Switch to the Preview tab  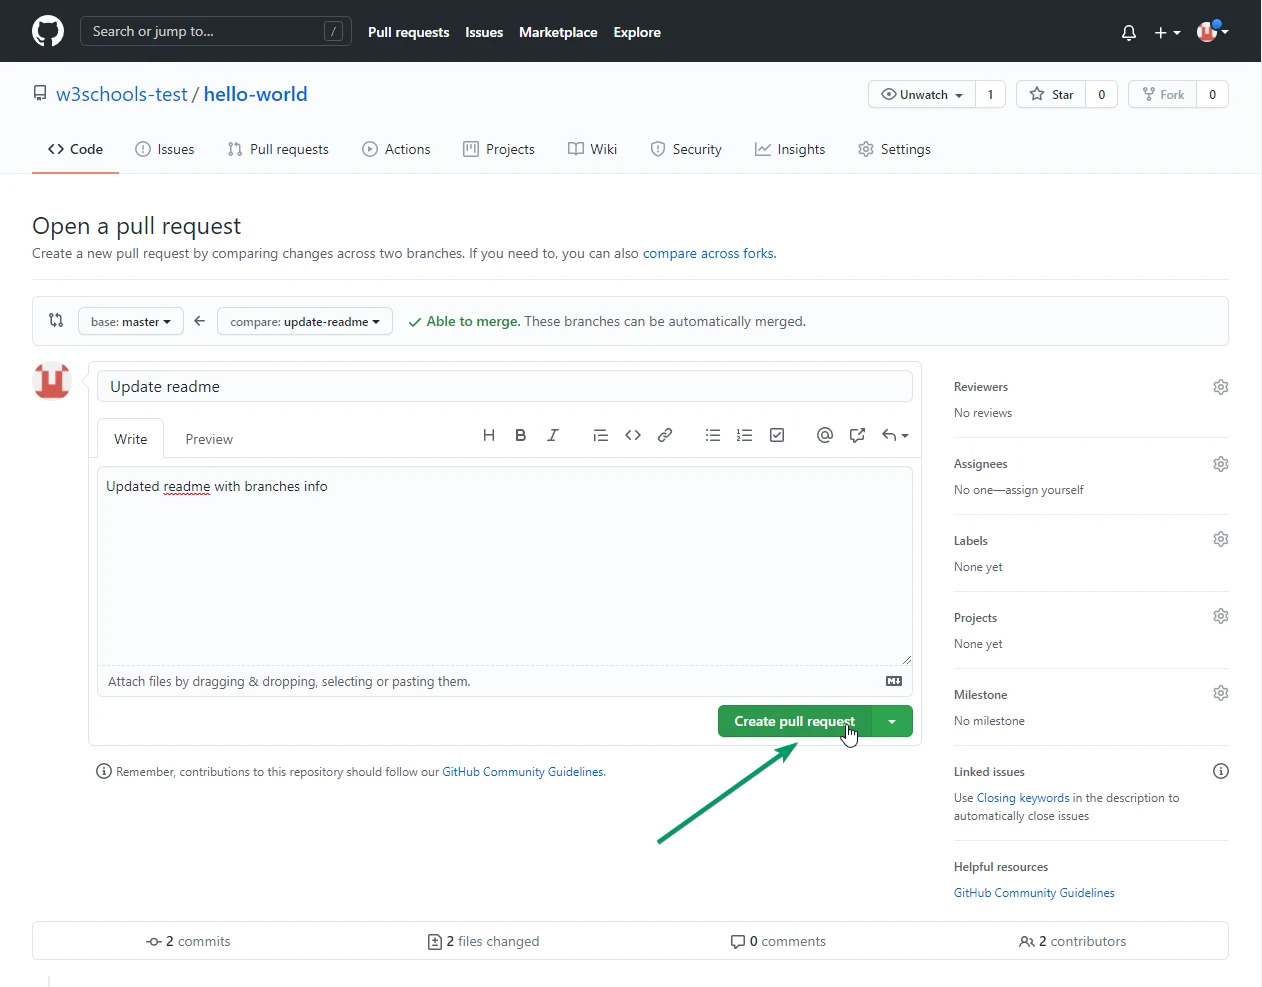coord(209,439)
